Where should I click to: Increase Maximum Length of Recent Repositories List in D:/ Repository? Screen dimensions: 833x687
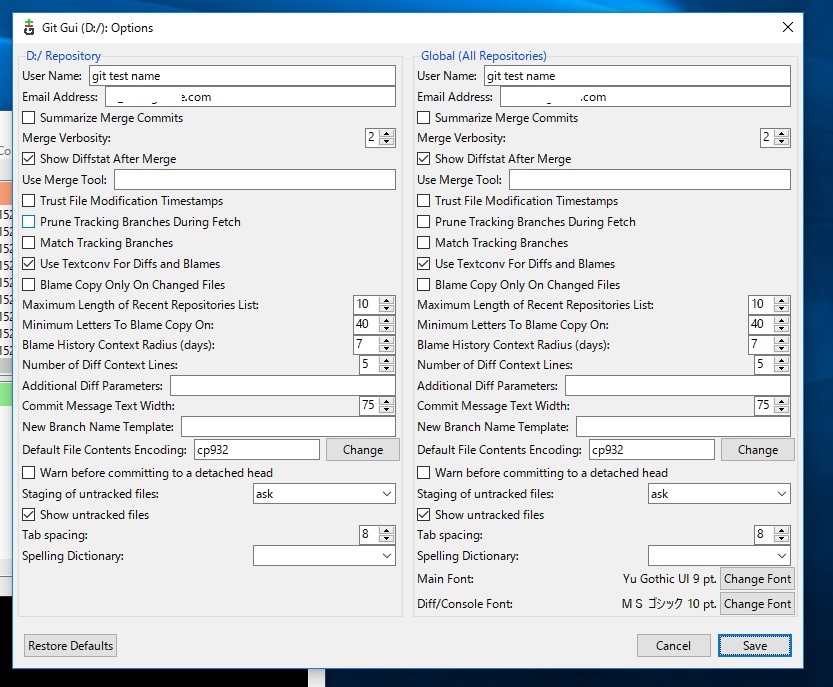click(387, 300)
